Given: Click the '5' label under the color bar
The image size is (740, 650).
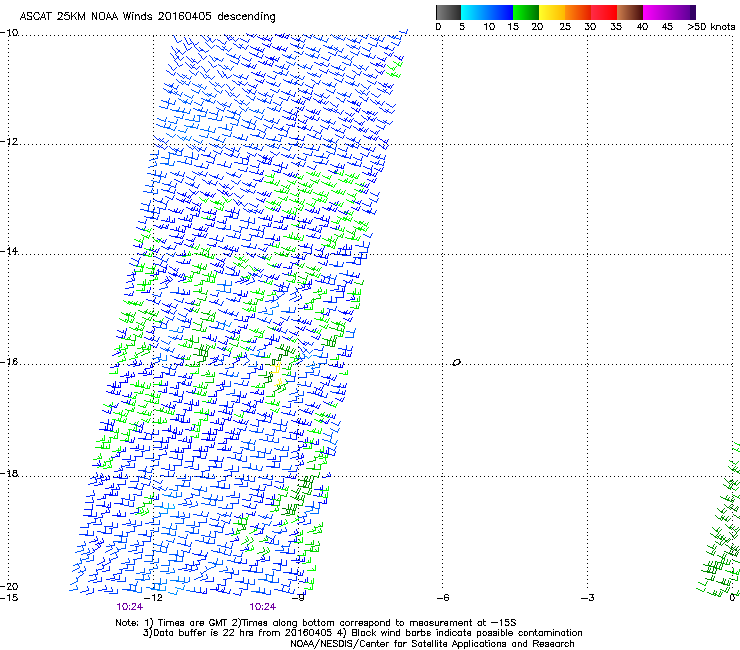Looking at the screenshot, I should point(462,27).
